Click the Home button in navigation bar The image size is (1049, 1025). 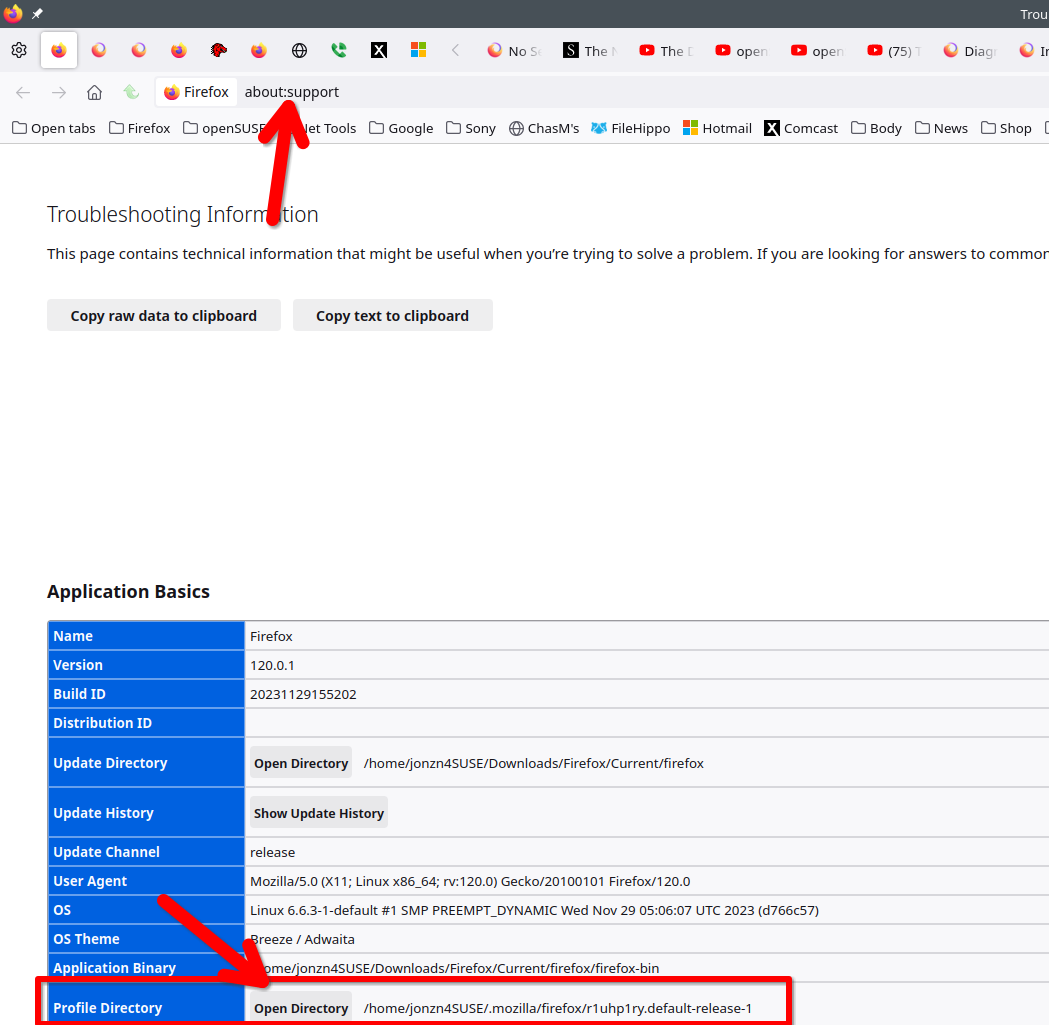click(94, 92)
